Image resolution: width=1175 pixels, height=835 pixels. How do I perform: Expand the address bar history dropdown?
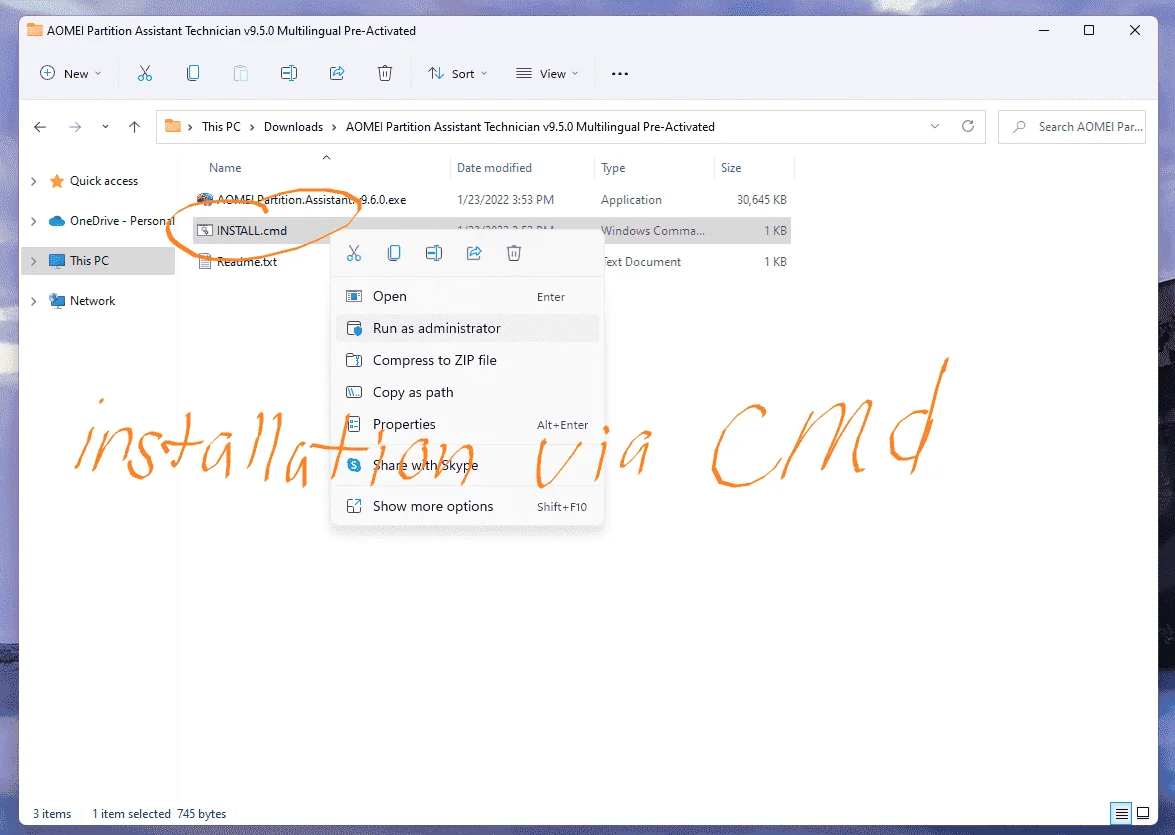tap(934, 126)
